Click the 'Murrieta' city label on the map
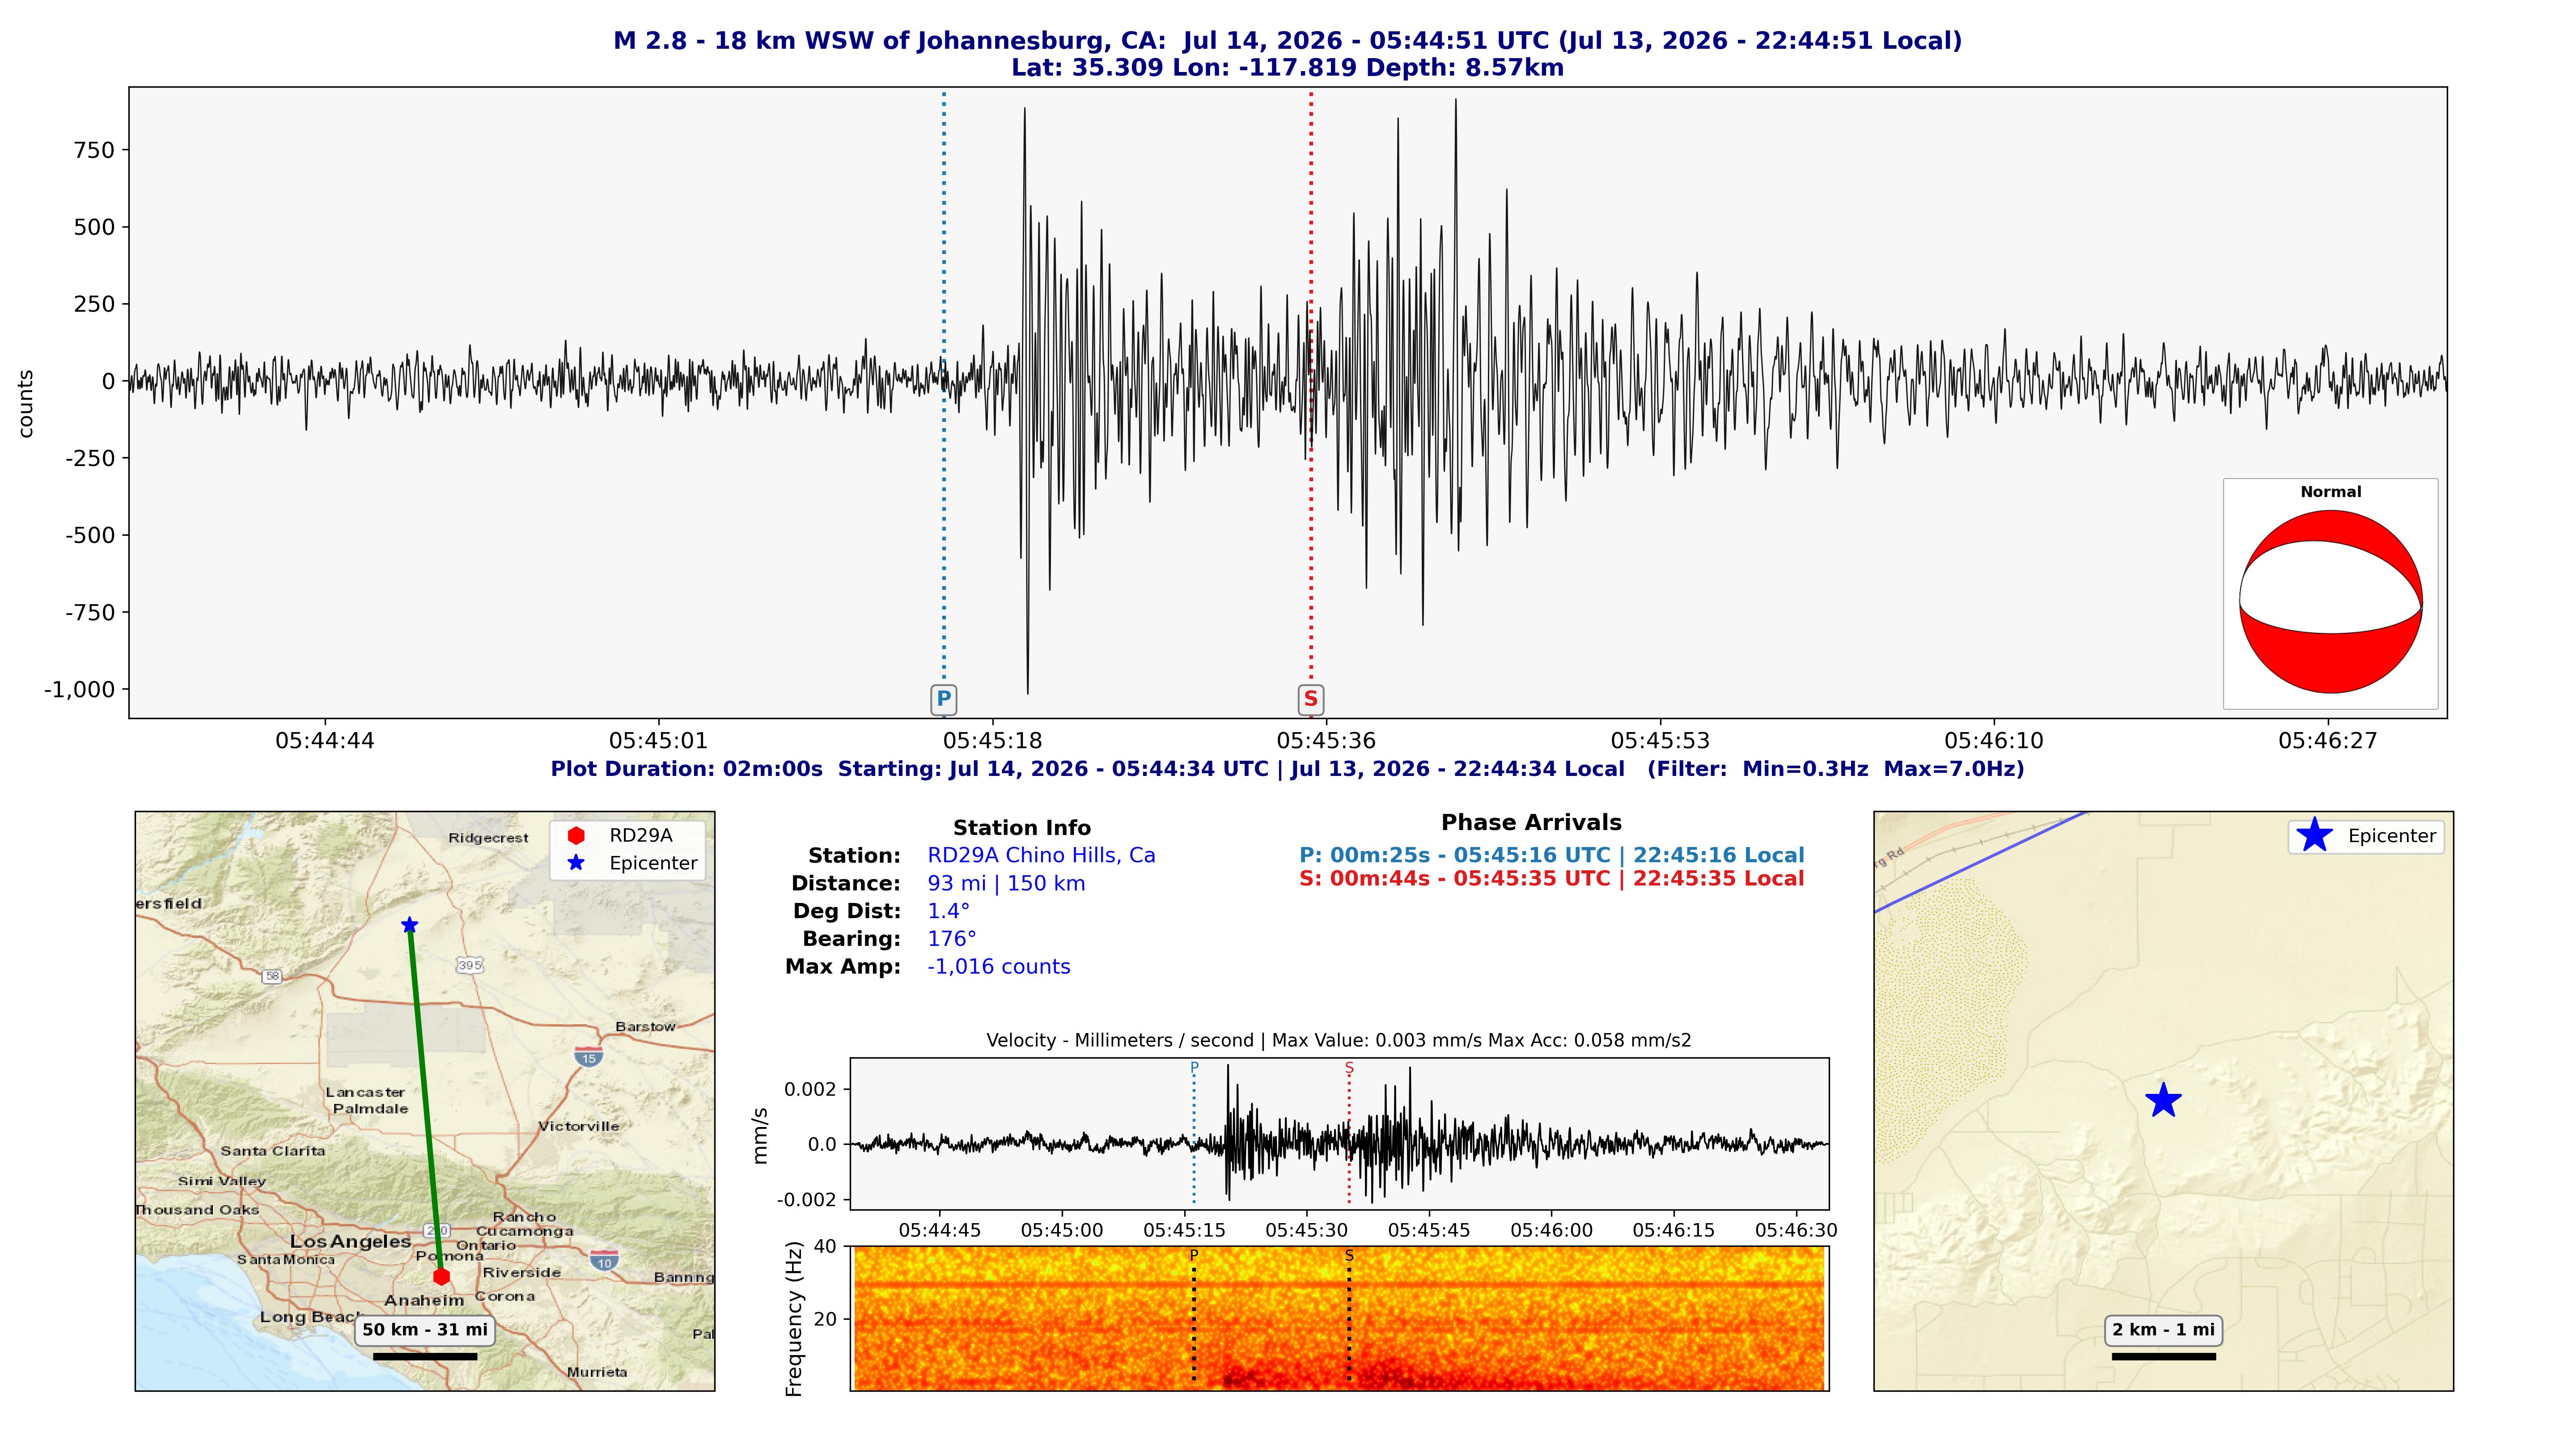The width and height of the screenshot is (2576, 1449). coord(597,1372)
